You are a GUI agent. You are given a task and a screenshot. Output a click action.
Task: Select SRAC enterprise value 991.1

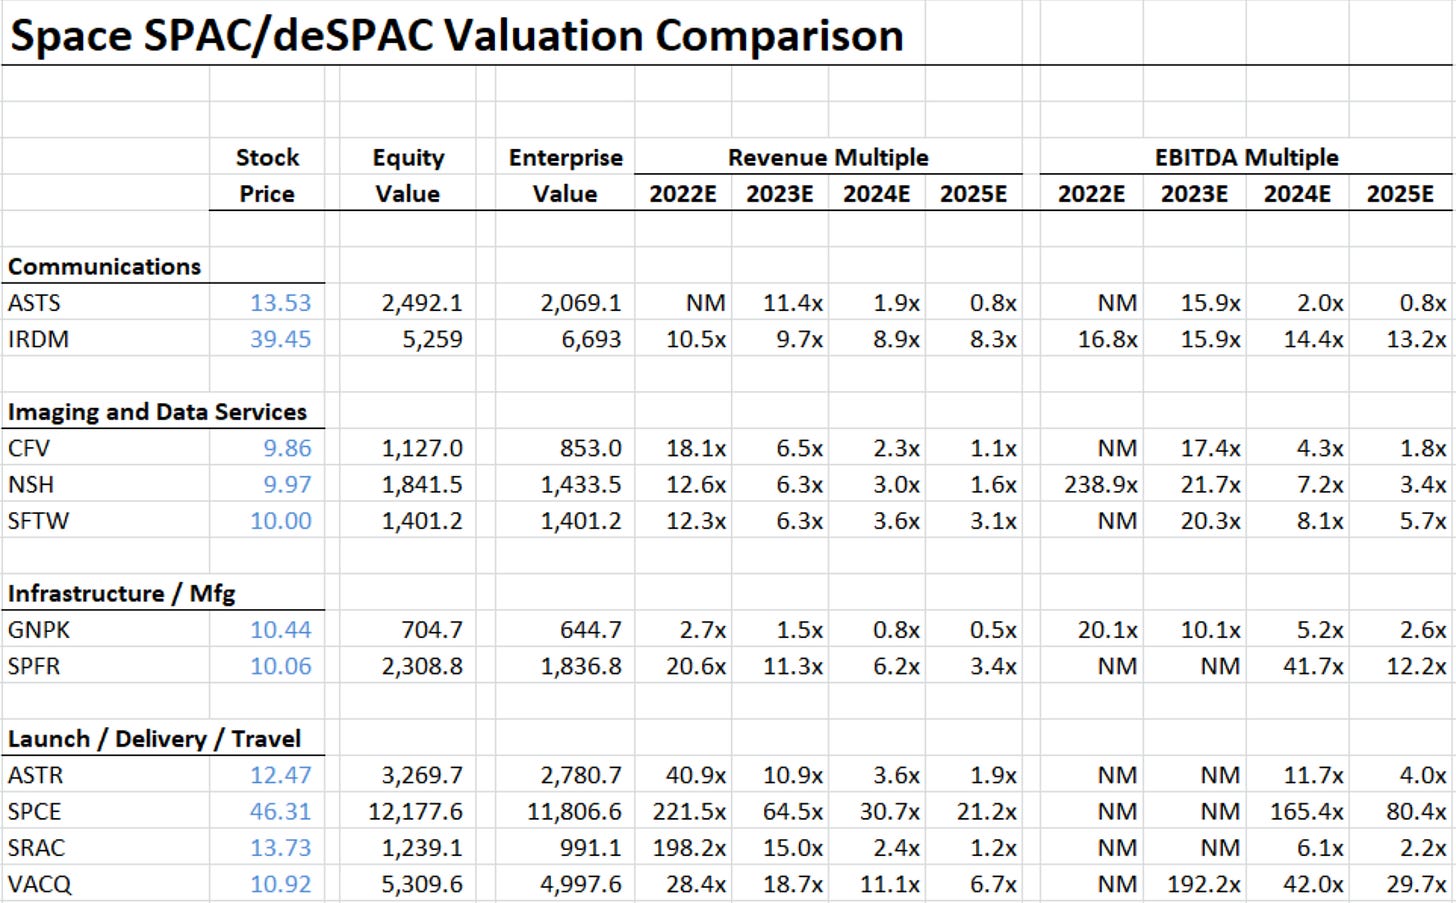(590, 848)
